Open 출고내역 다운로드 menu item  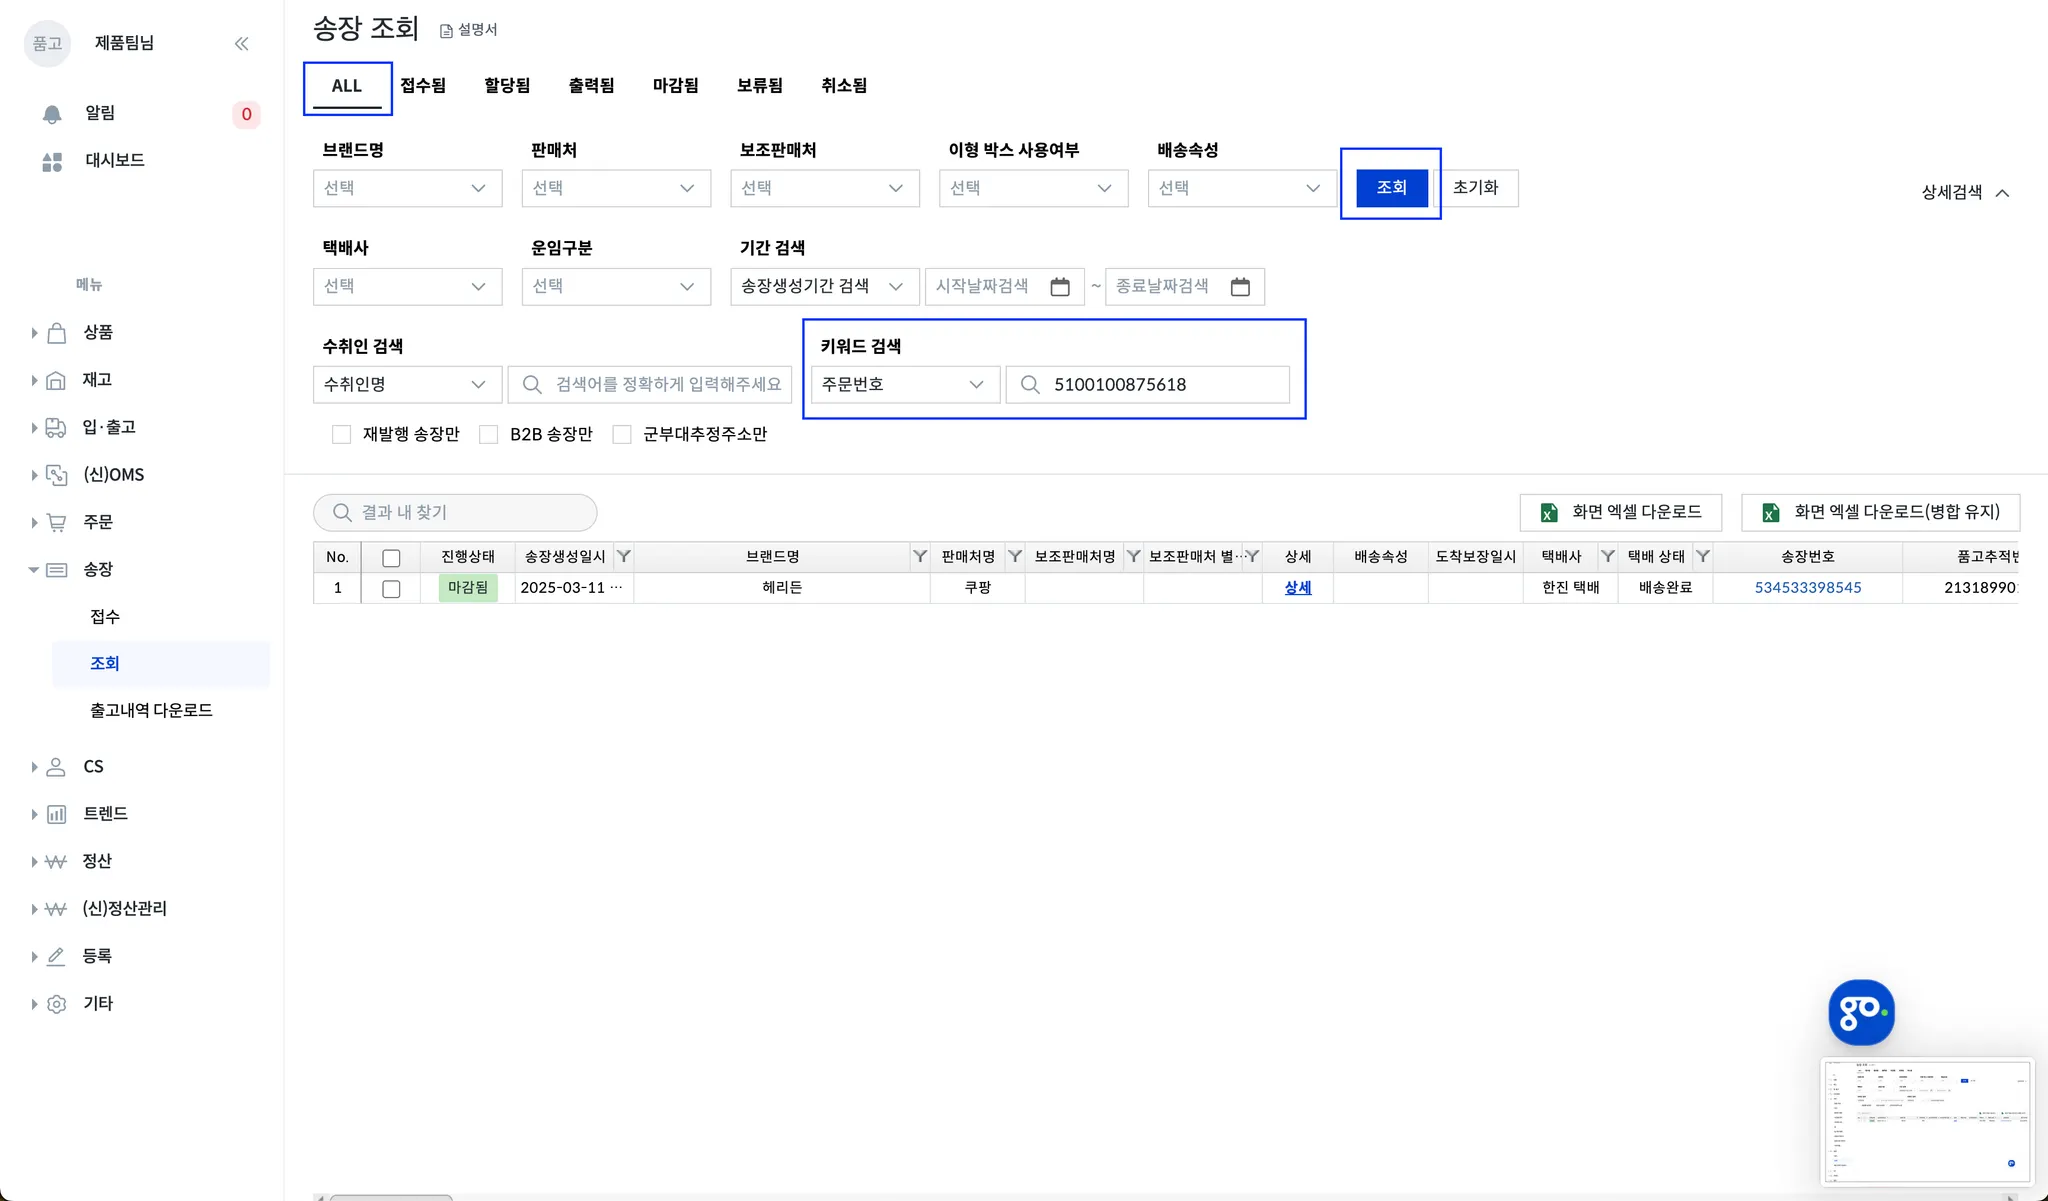151,710
